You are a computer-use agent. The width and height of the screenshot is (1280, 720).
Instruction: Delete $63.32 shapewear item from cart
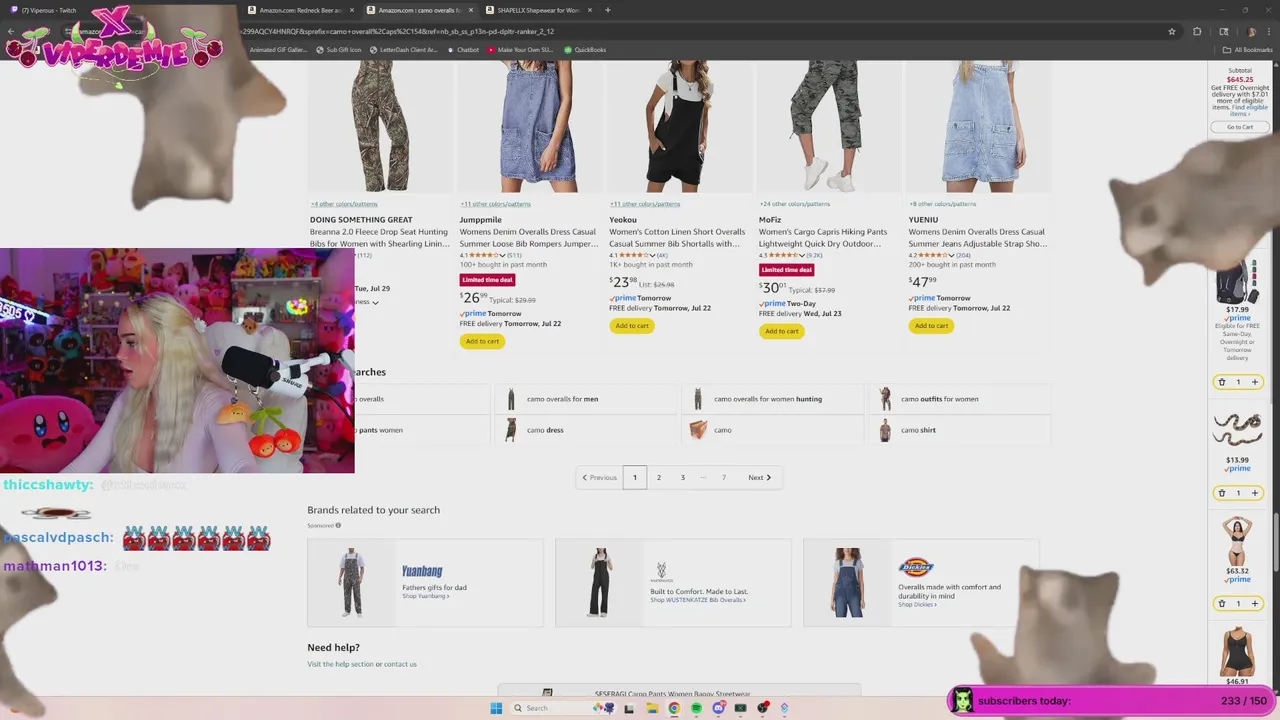1221,604
